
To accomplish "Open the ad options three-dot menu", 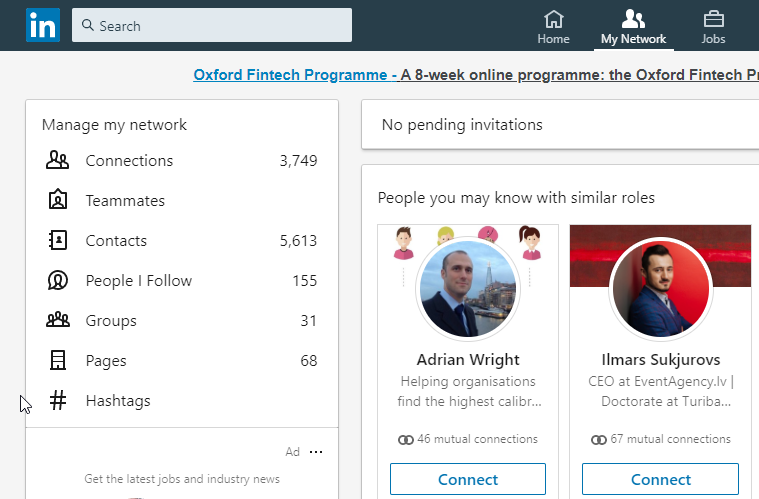I will pyautogui.click(x=316, y=452).
